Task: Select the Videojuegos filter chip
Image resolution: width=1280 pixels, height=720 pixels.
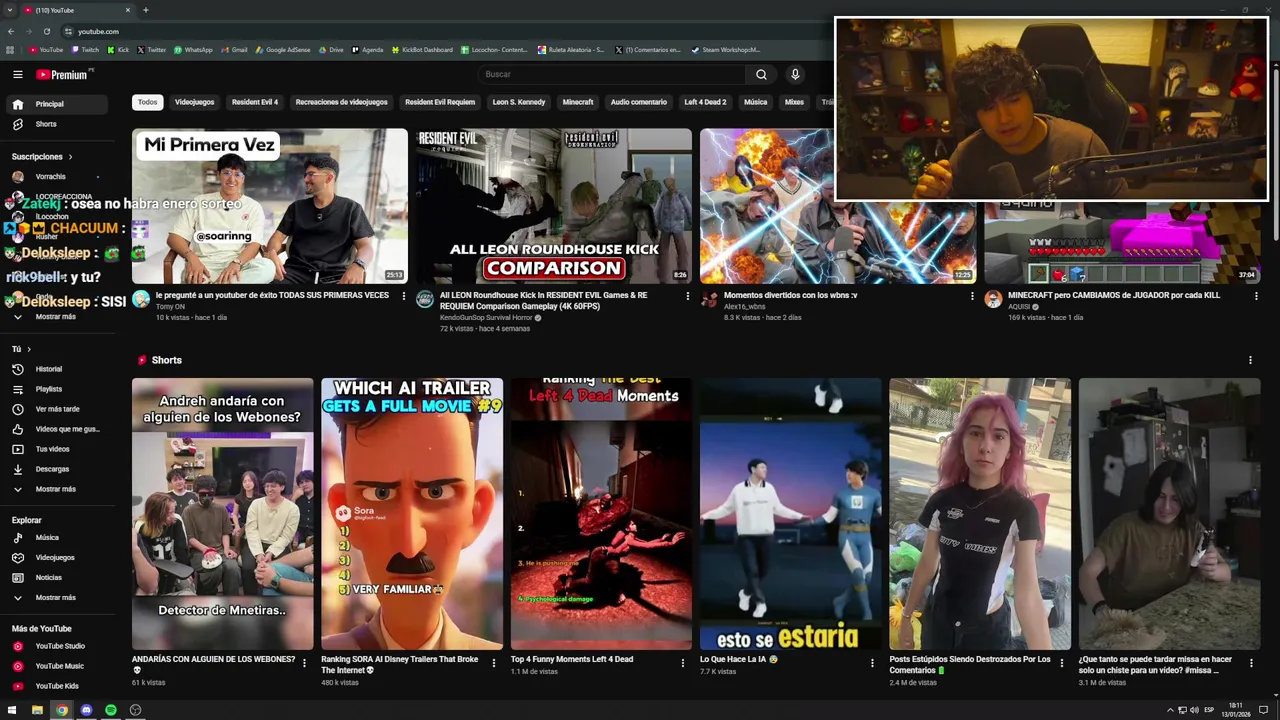Action: click(194, 102)
